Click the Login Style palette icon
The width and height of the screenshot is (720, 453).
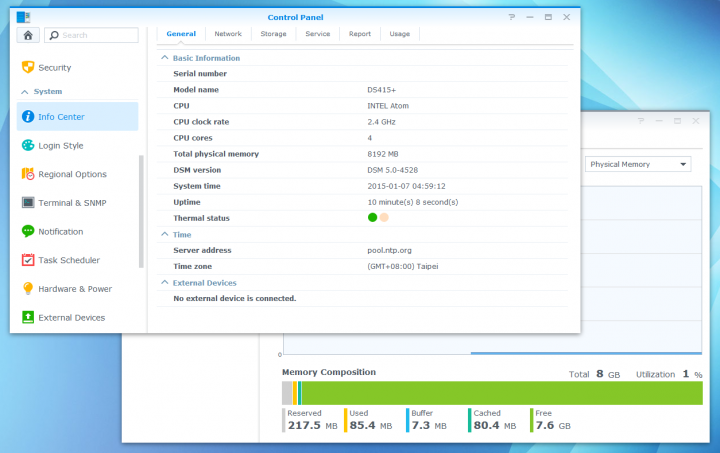click(x=28, y=145)
